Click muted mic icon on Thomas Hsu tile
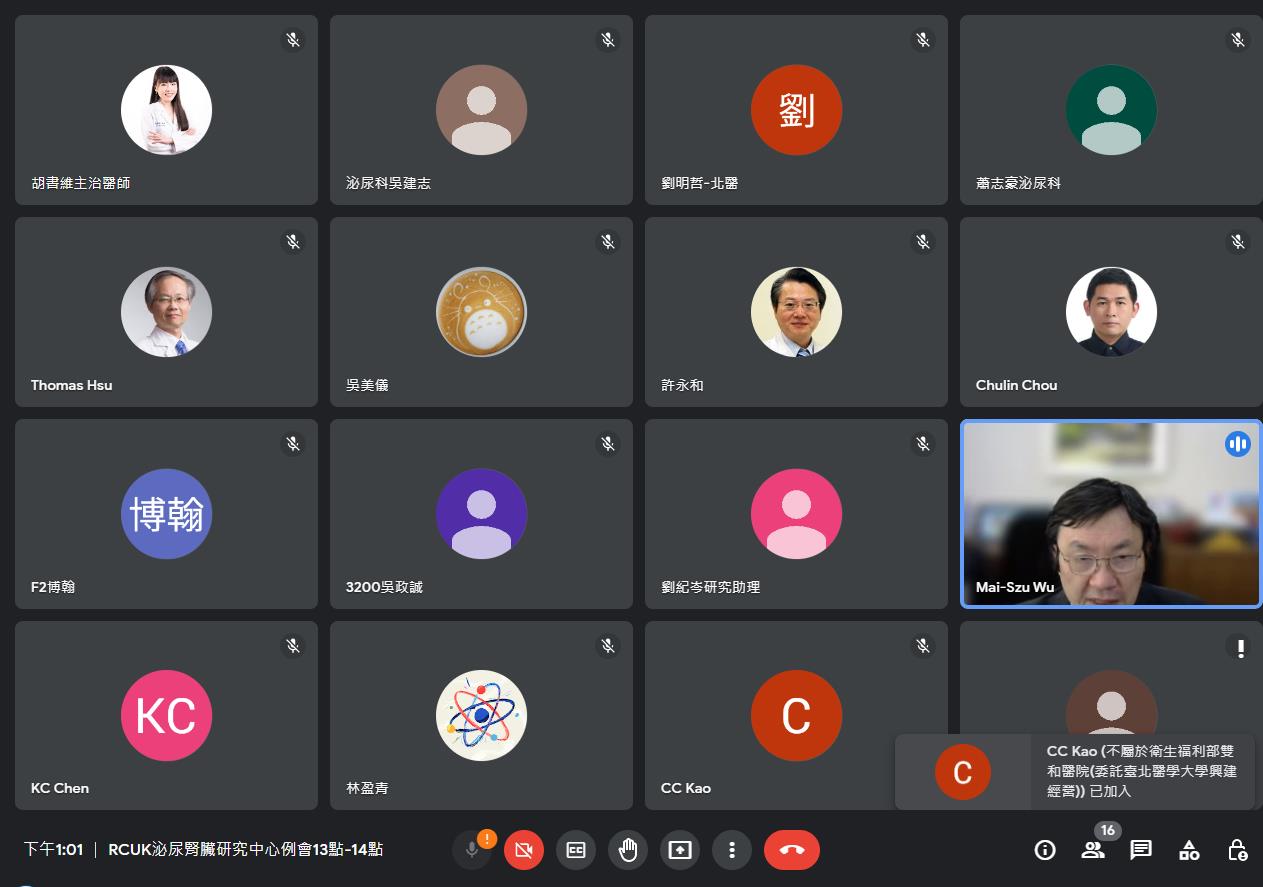The width and height of the screenshot is (1263, 887). coord(293,242)
